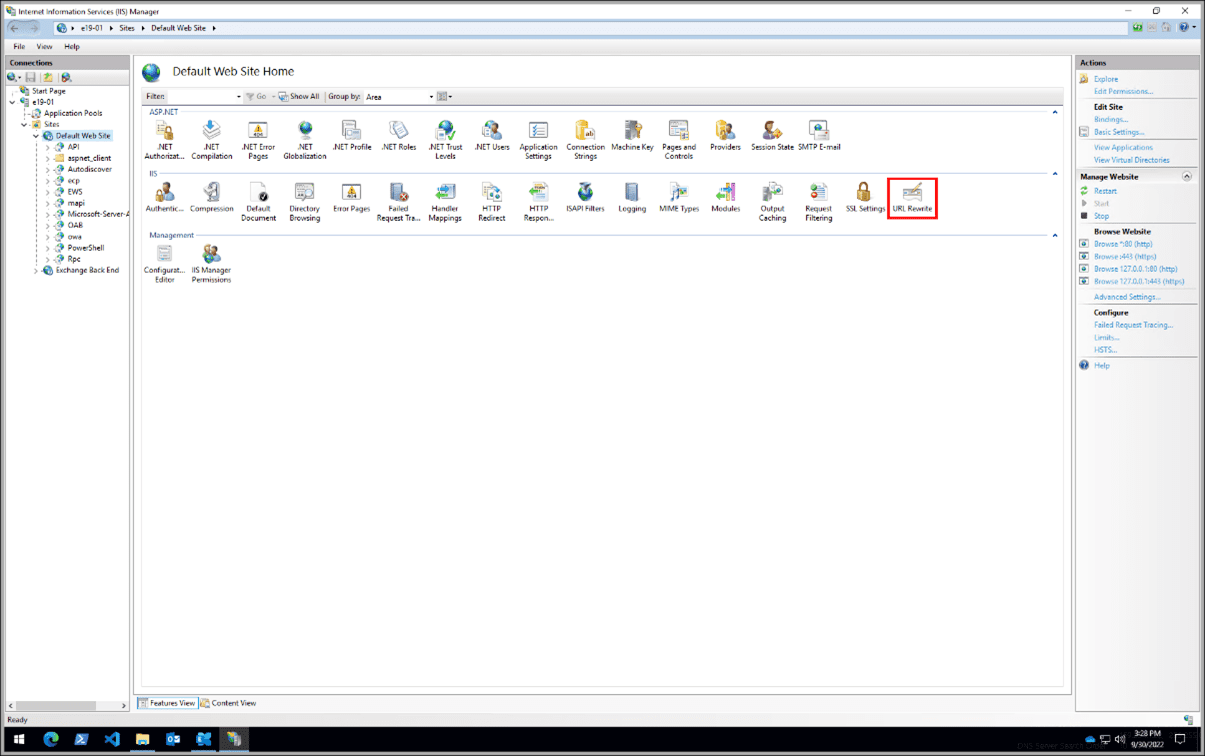Open Handler Mappings feature
1205x756 pixels.
[x=445, y=202]
